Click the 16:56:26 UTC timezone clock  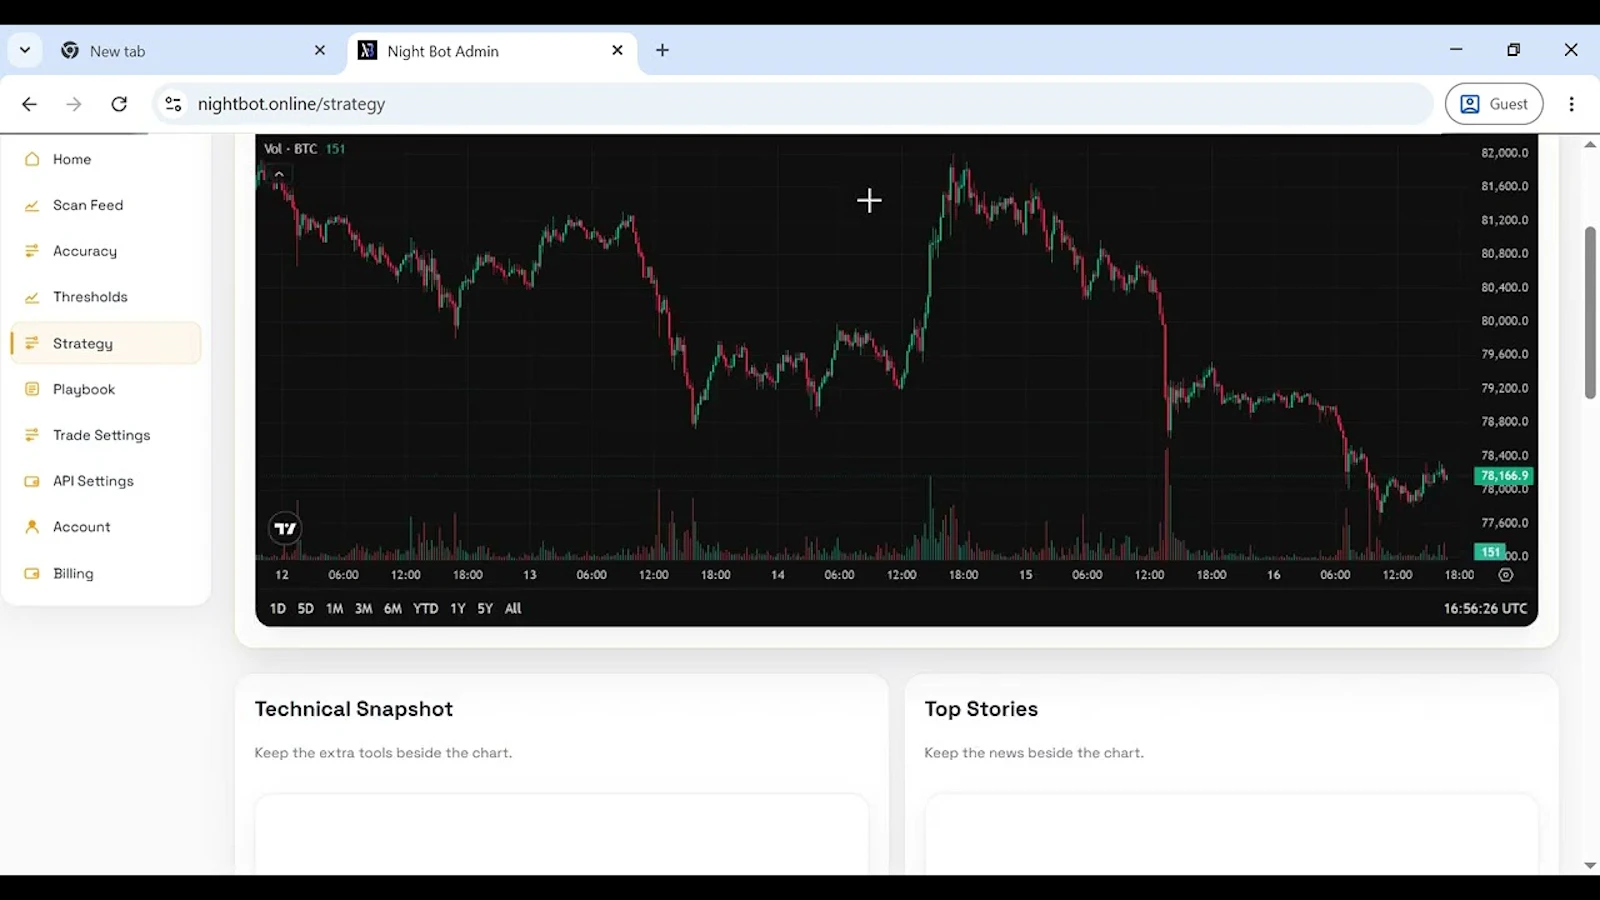[x=1485, y=608]
